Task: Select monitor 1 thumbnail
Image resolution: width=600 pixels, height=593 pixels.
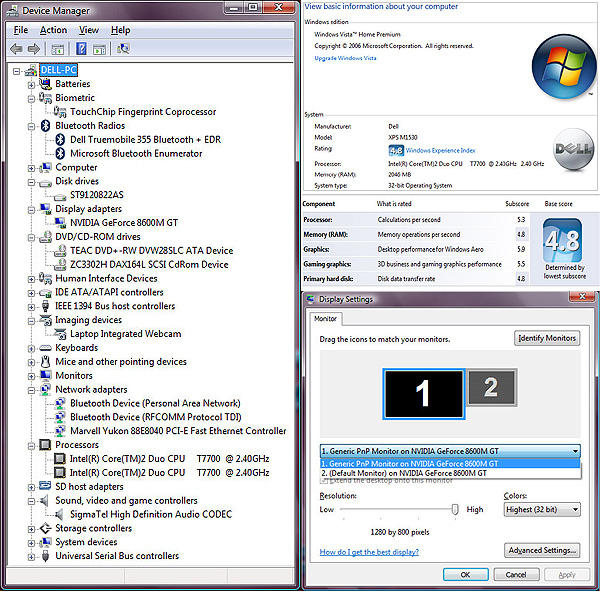Action: (x=424, y=394)
